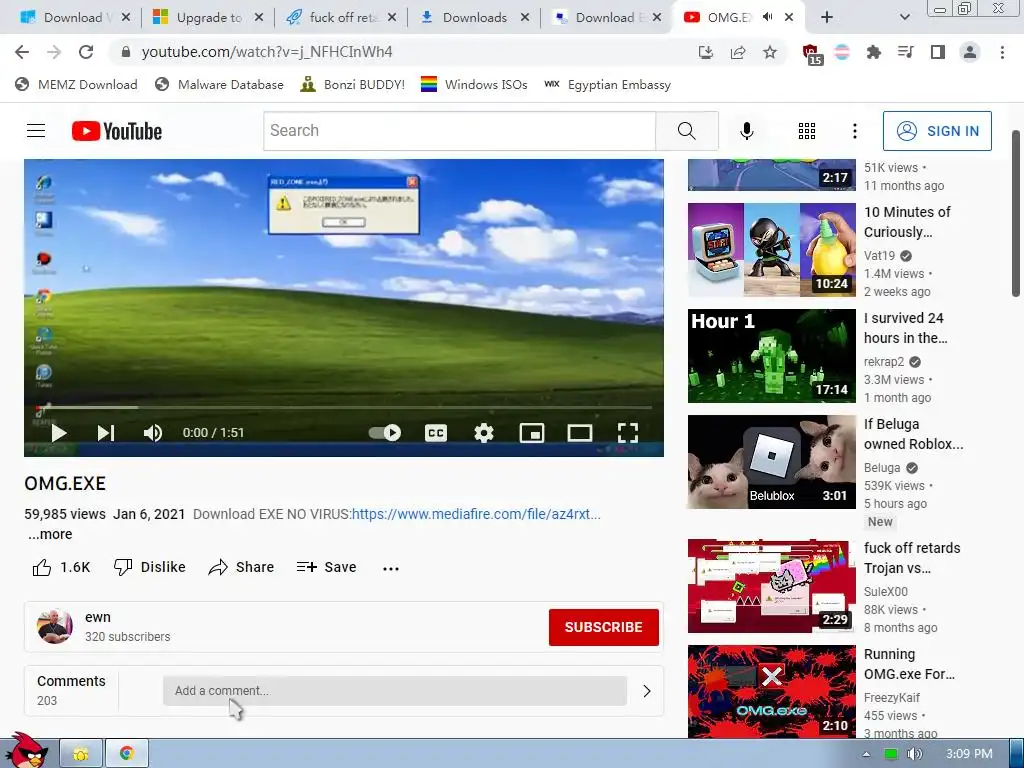Click the Add a comment field
Viewport: 1024px width, 768px height.
pyautogui.click(x=394, y=690)
